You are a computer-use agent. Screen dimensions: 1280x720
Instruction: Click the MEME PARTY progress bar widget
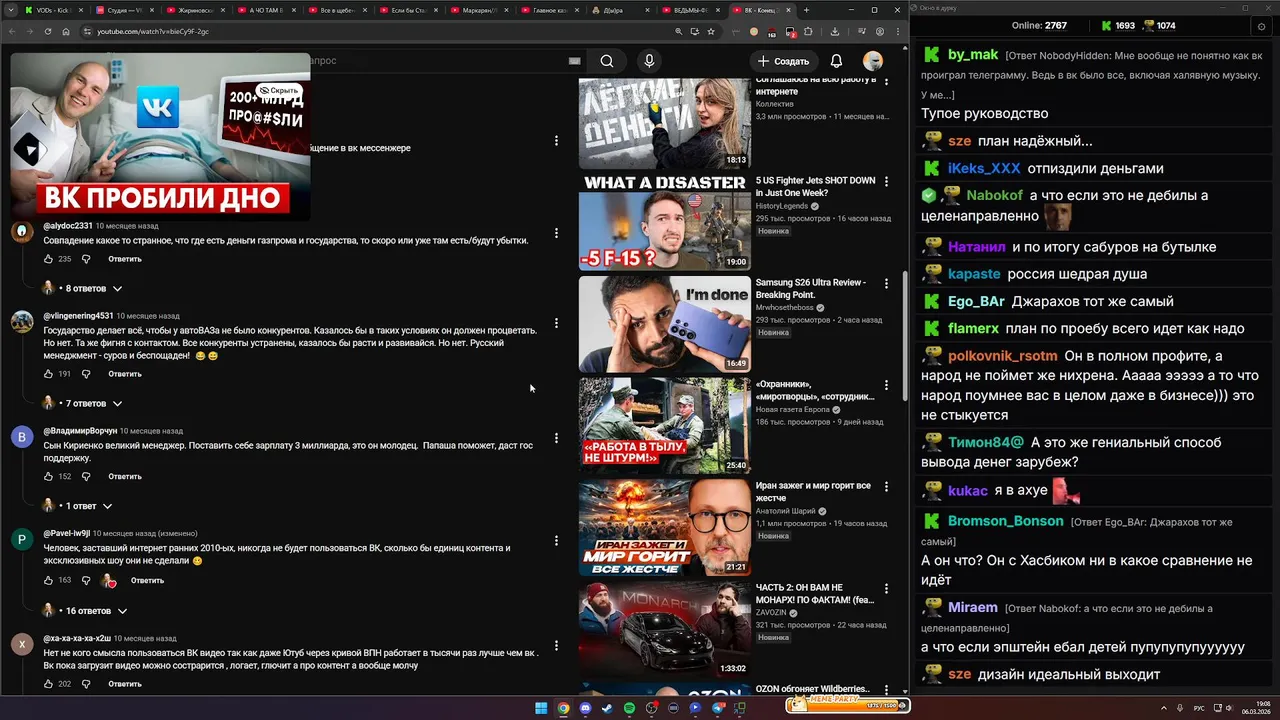[848, 704]
